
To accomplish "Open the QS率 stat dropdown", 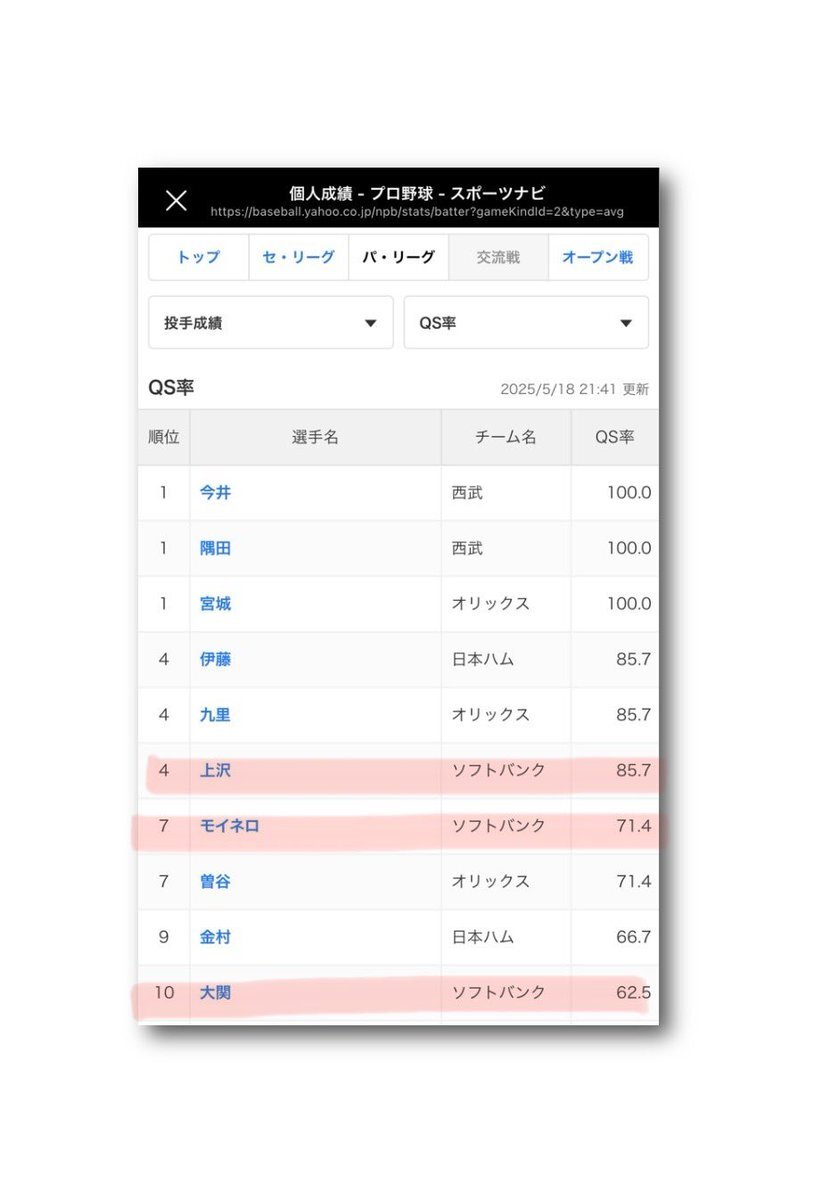I will (526, 323).
